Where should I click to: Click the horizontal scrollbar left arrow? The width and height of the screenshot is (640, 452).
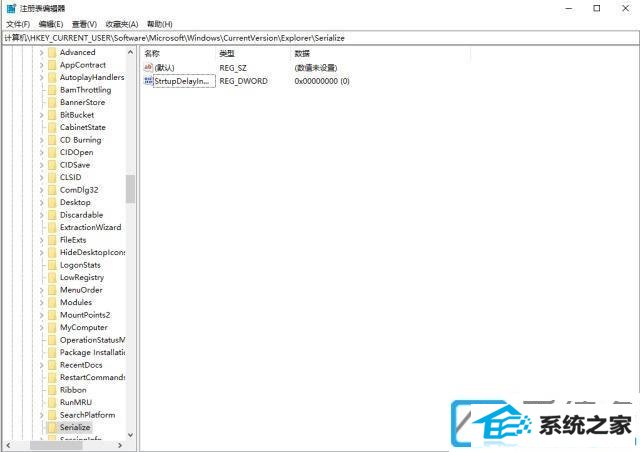click(8, 445)
